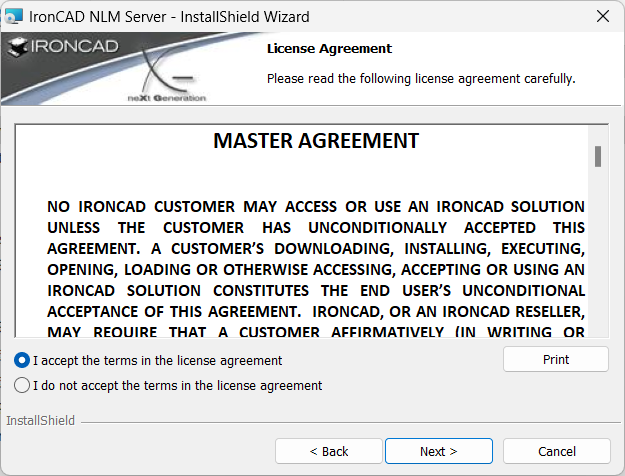Continue installation with Next button

pos(439,451)
